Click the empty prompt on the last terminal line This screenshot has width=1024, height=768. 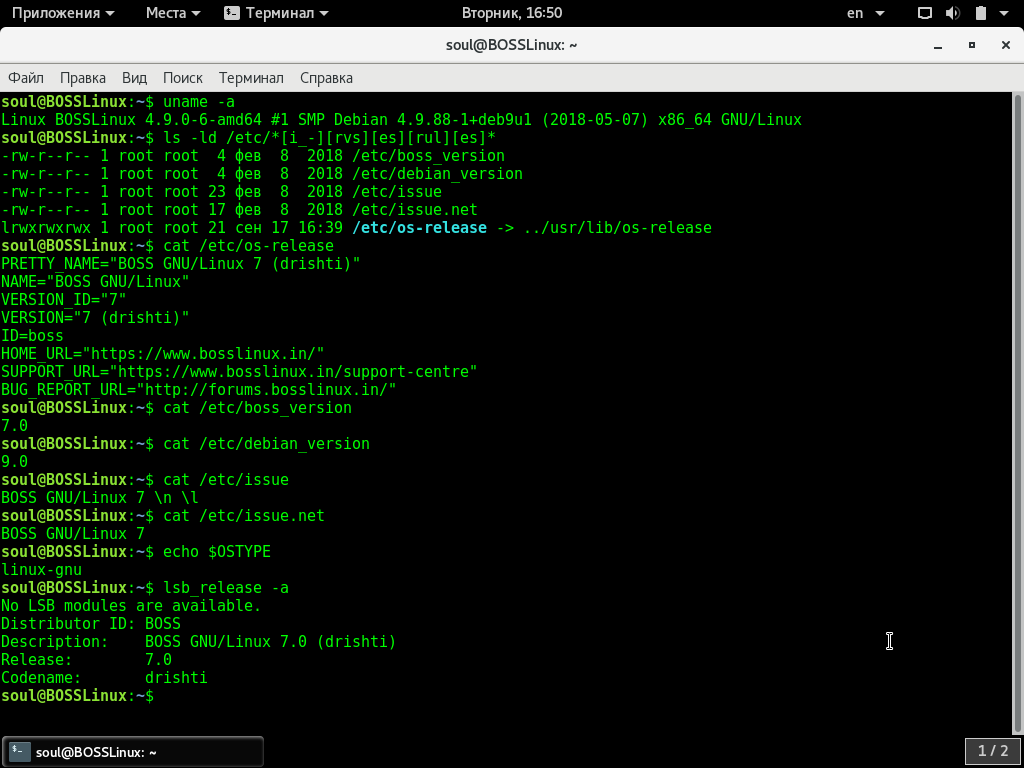[x=78, y=696]
